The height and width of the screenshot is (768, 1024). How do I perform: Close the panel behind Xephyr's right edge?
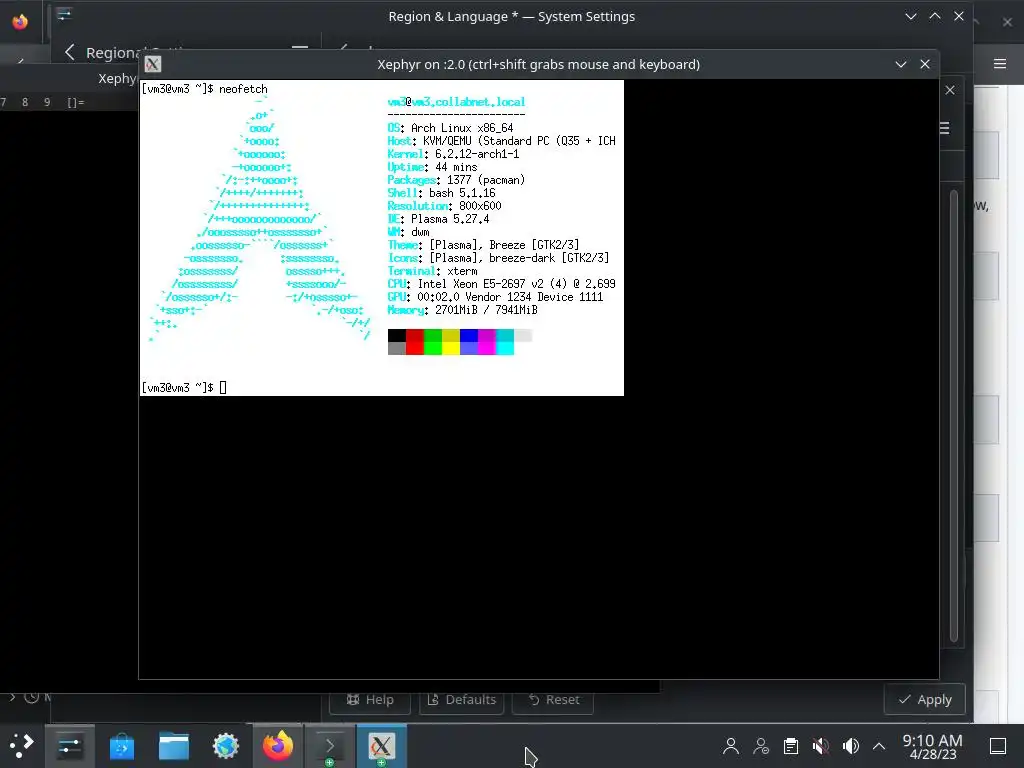(950, 90)
